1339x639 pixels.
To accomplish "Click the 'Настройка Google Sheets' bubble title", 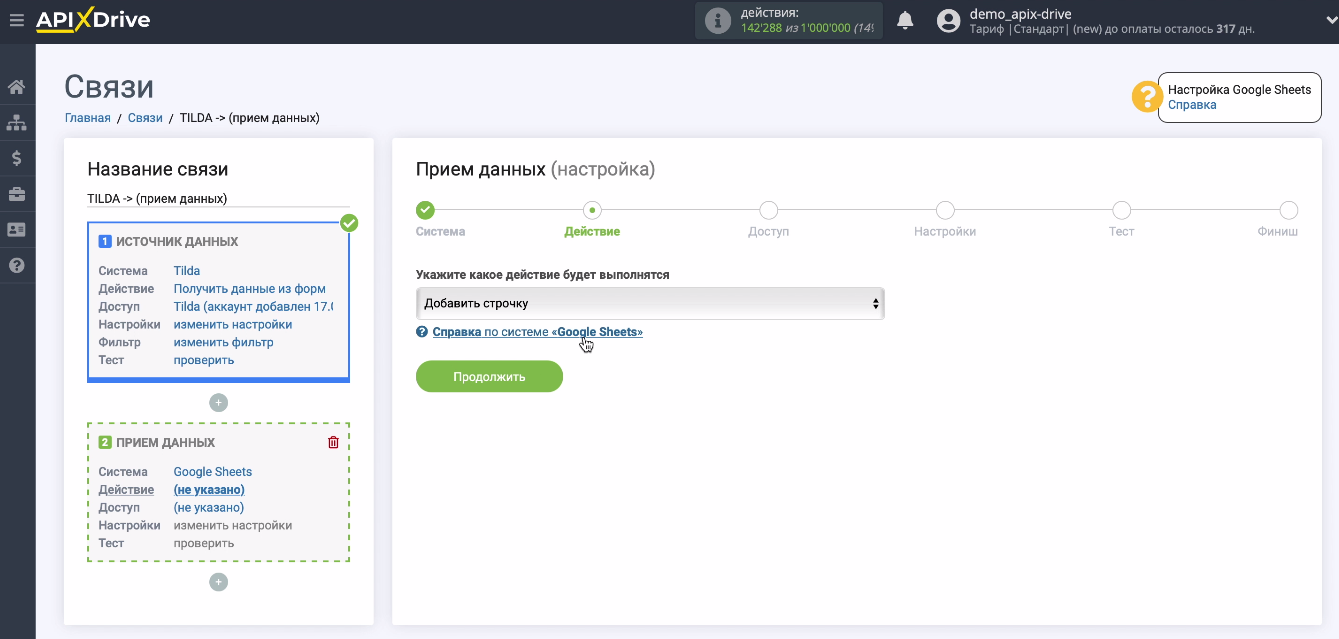I will click(x=1240, y=90).
